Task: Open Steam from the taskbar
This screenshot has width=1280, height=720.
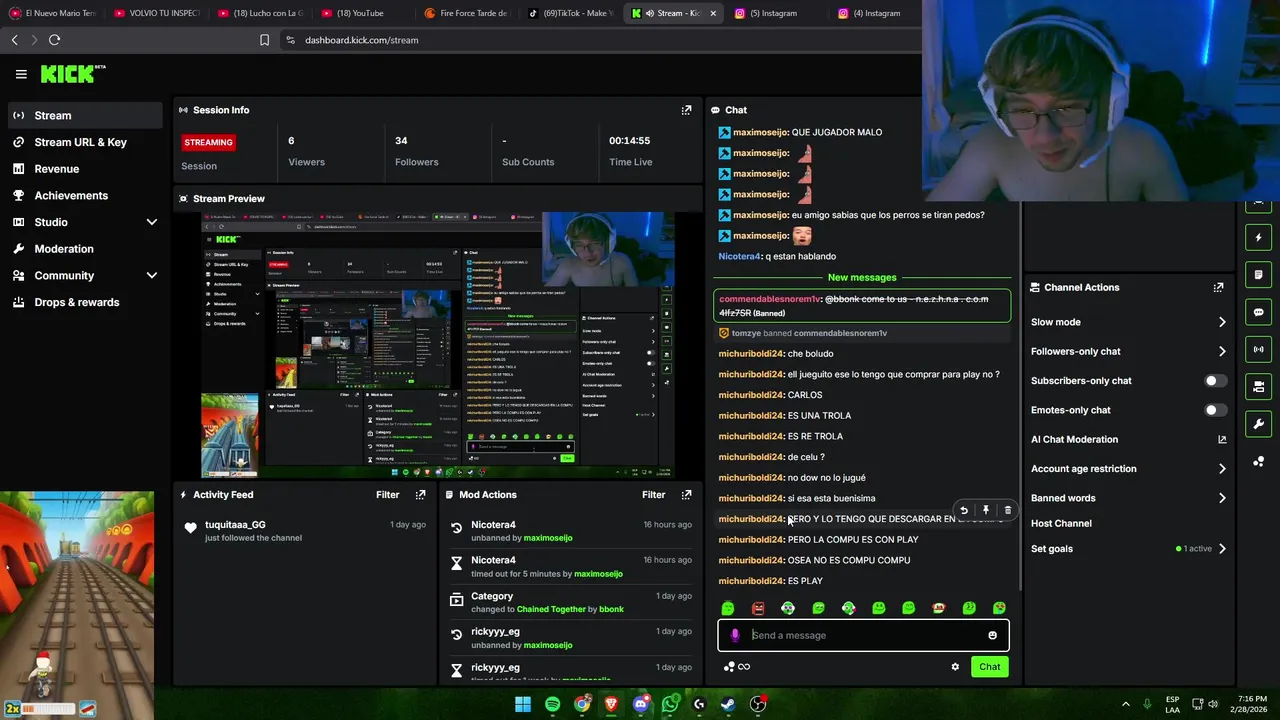Action: (729, 704)
